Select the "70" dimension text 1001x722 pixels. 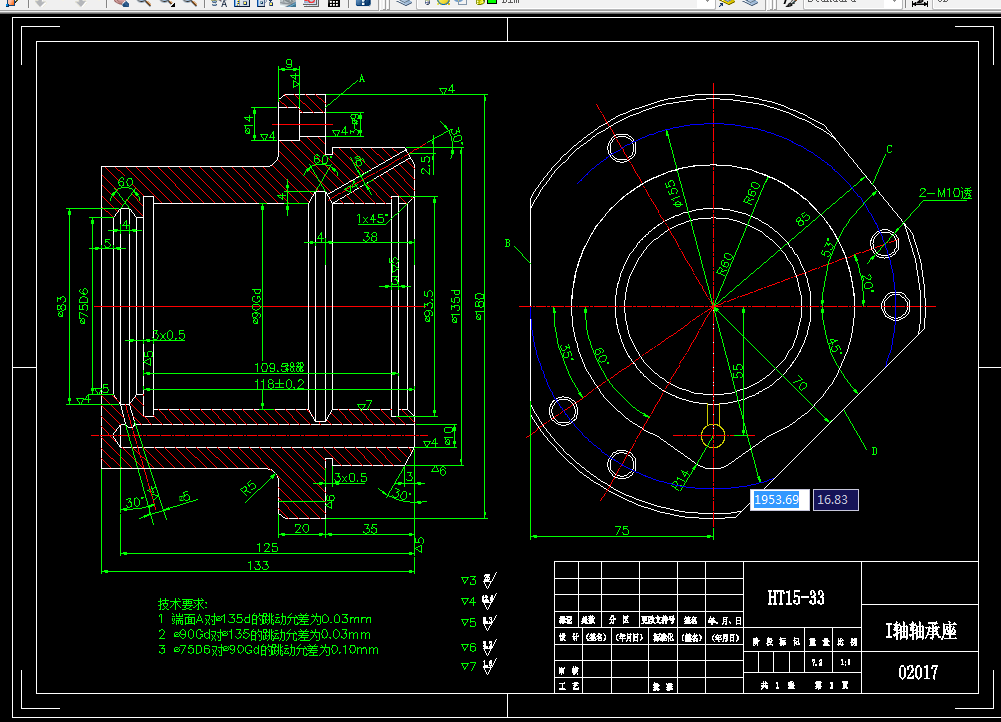pyautogui.click(x=800, y=383)
